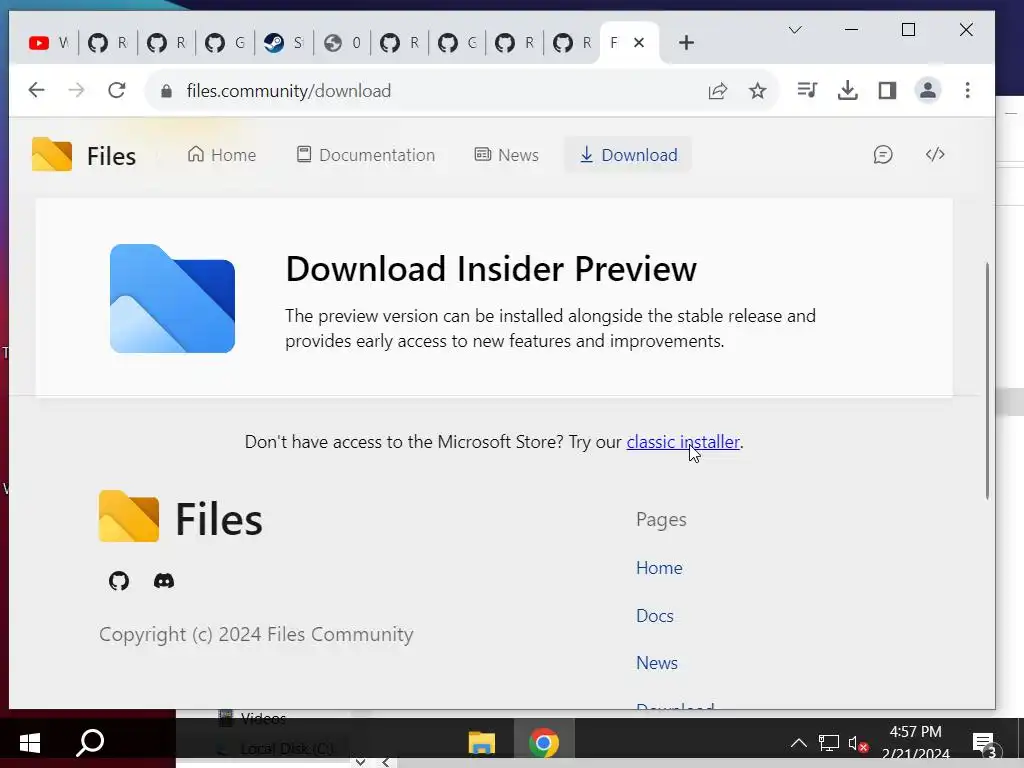1024x768 pixels.
Task: Share this page via share icon
Action: click(x=718, y=91)
